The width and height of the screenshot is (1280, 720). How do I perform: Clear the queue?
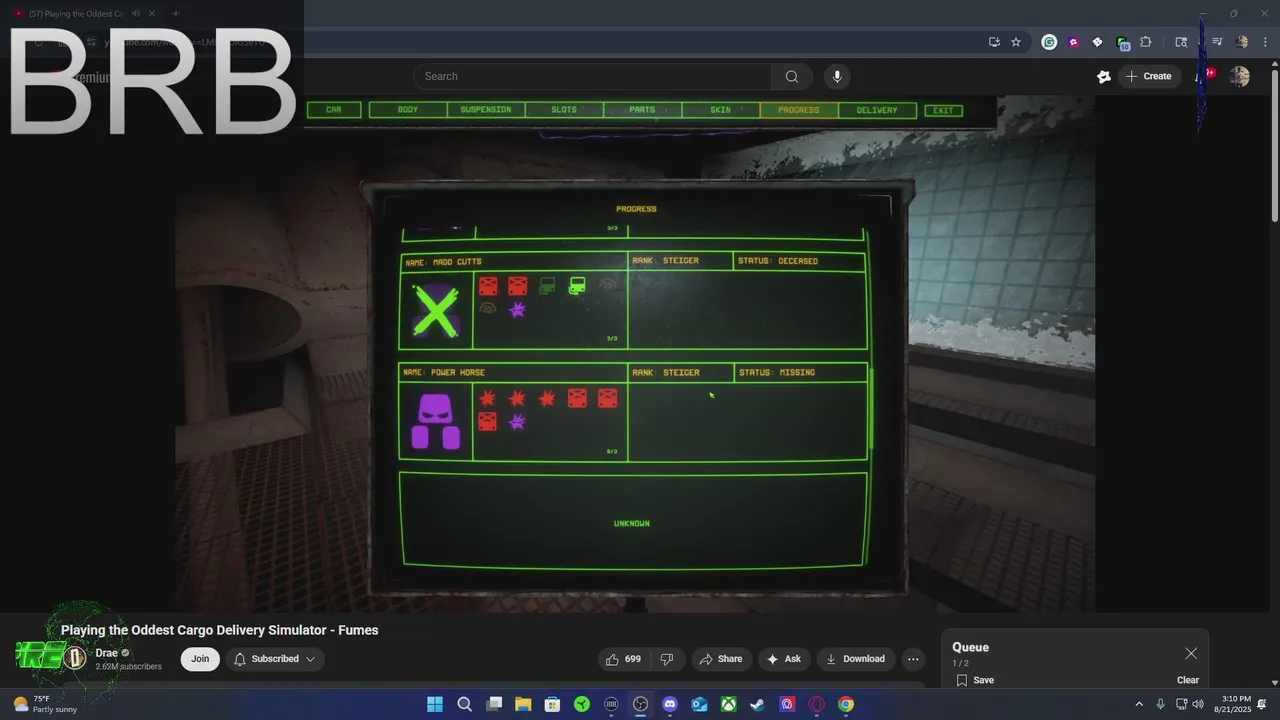(1188, 680)
